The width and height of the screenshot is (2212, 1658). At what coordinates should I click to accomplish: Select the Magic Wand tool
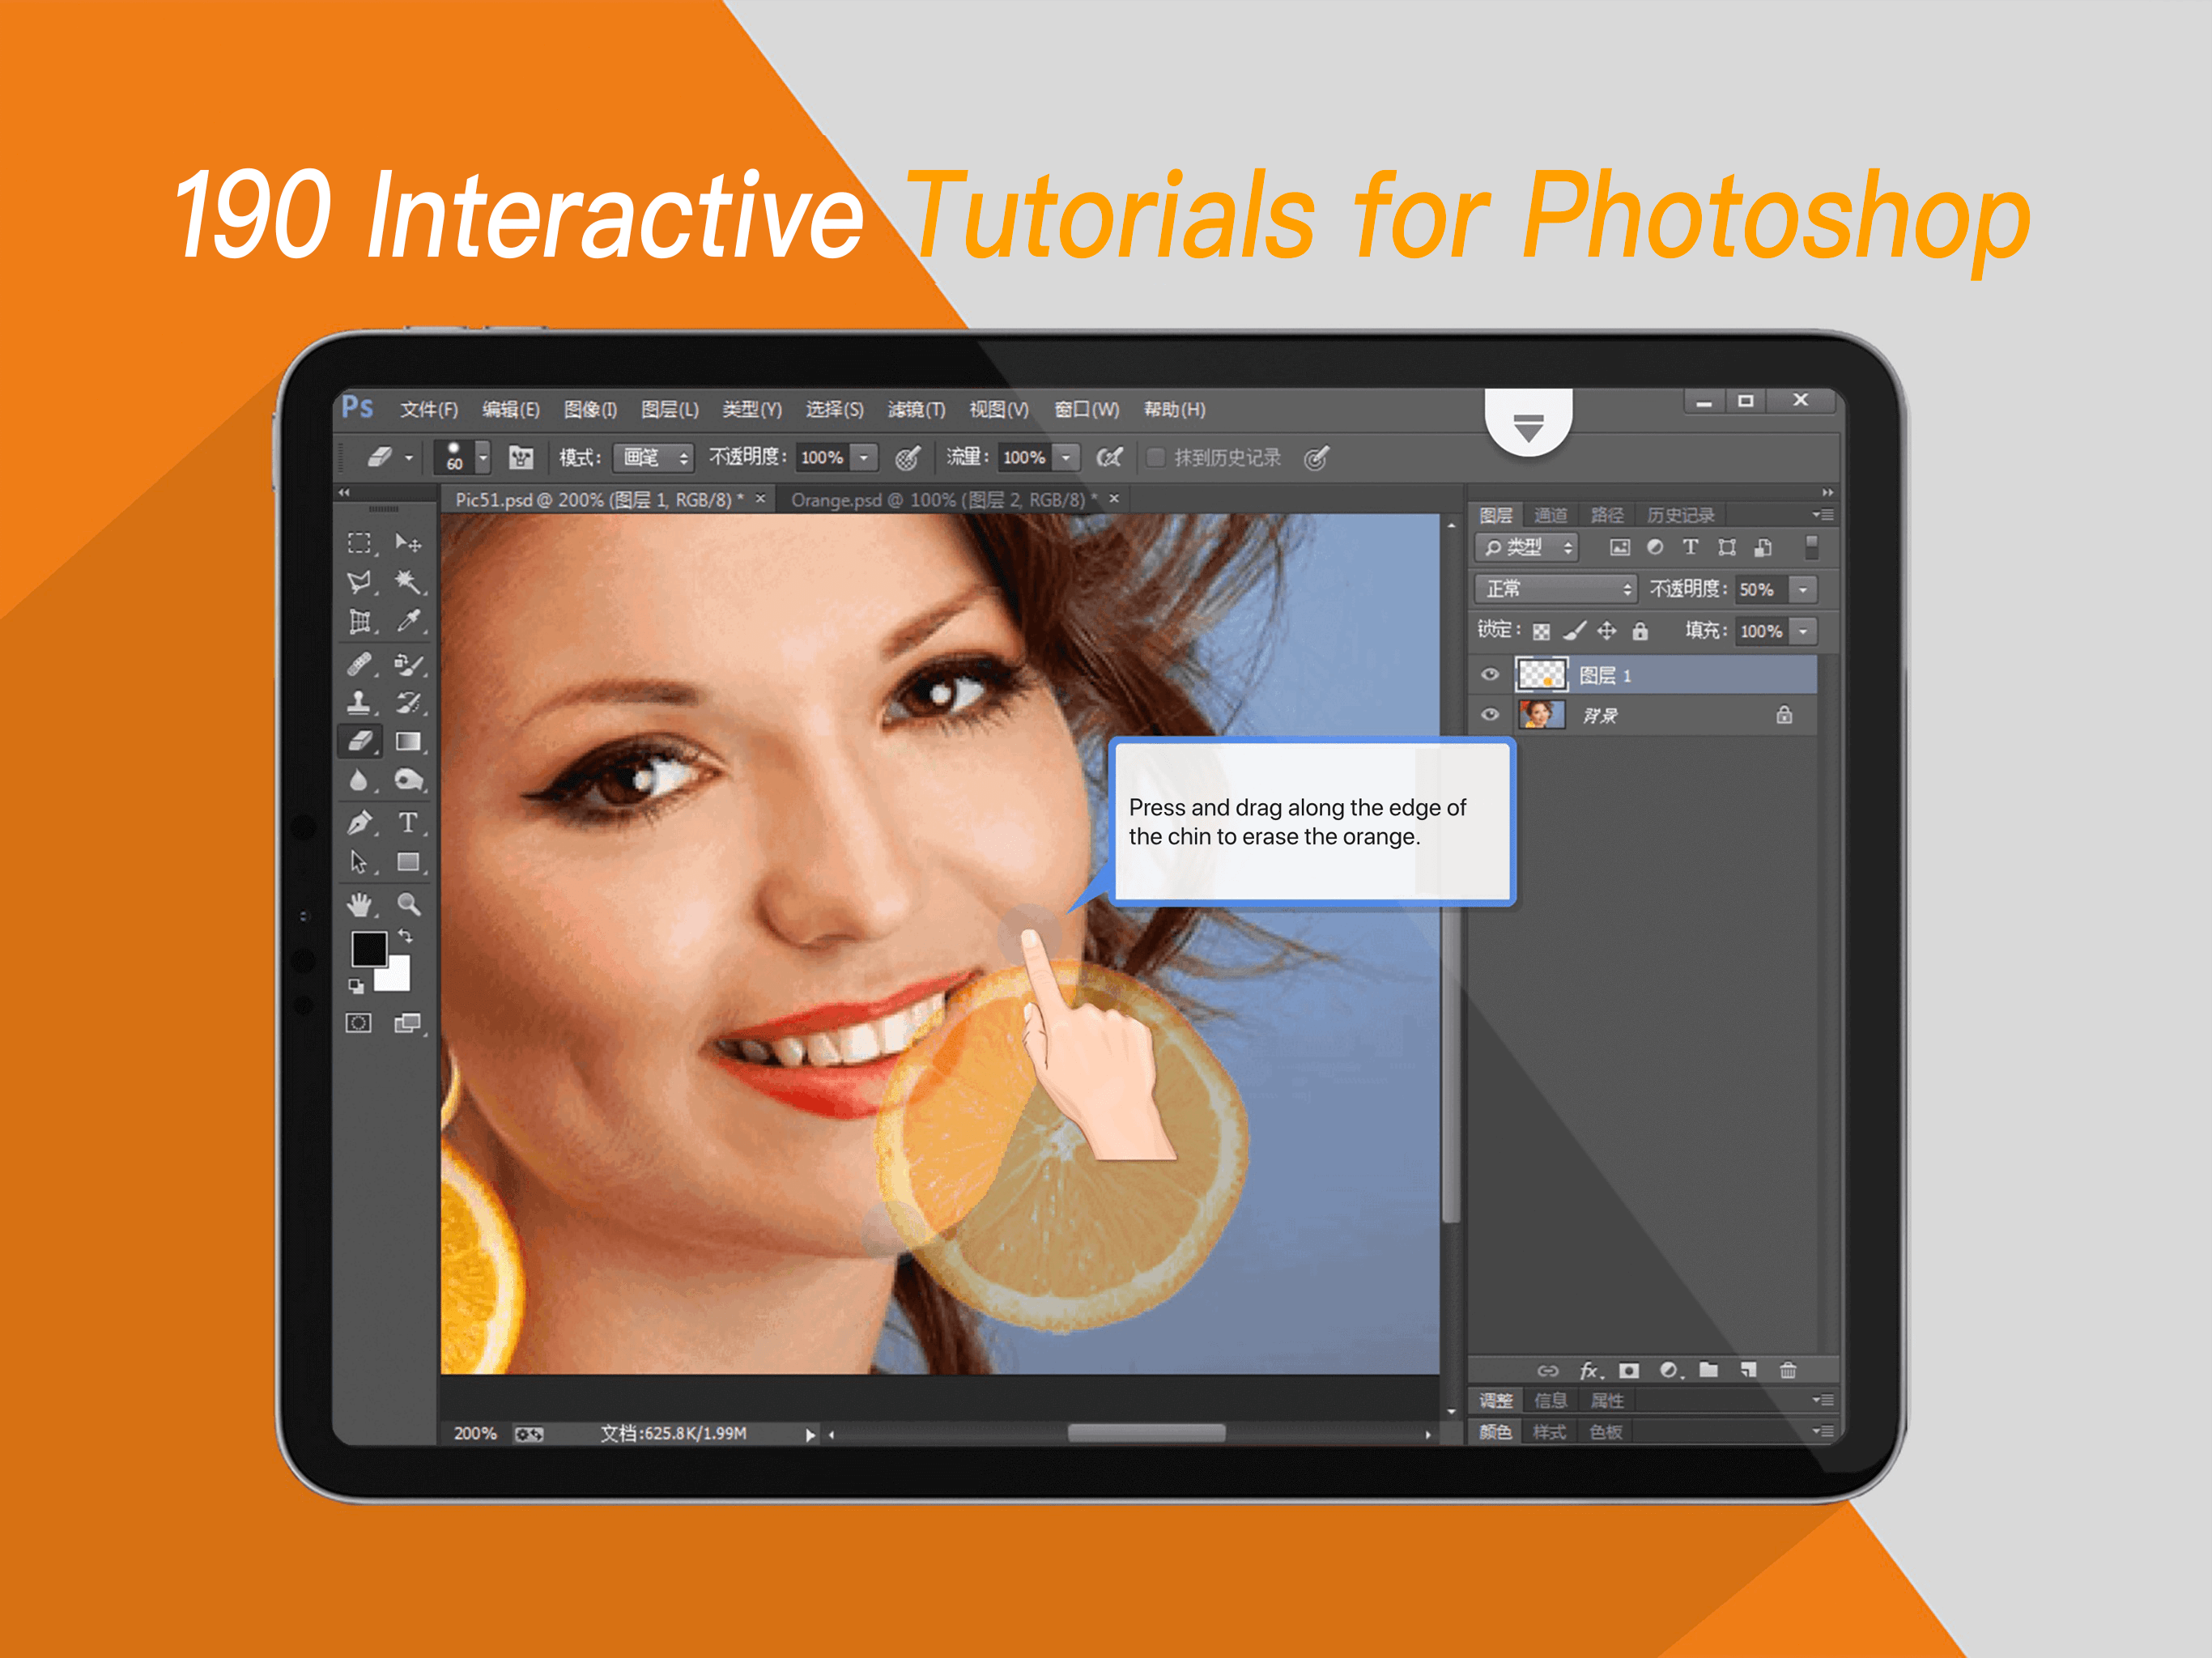(407, 581)
